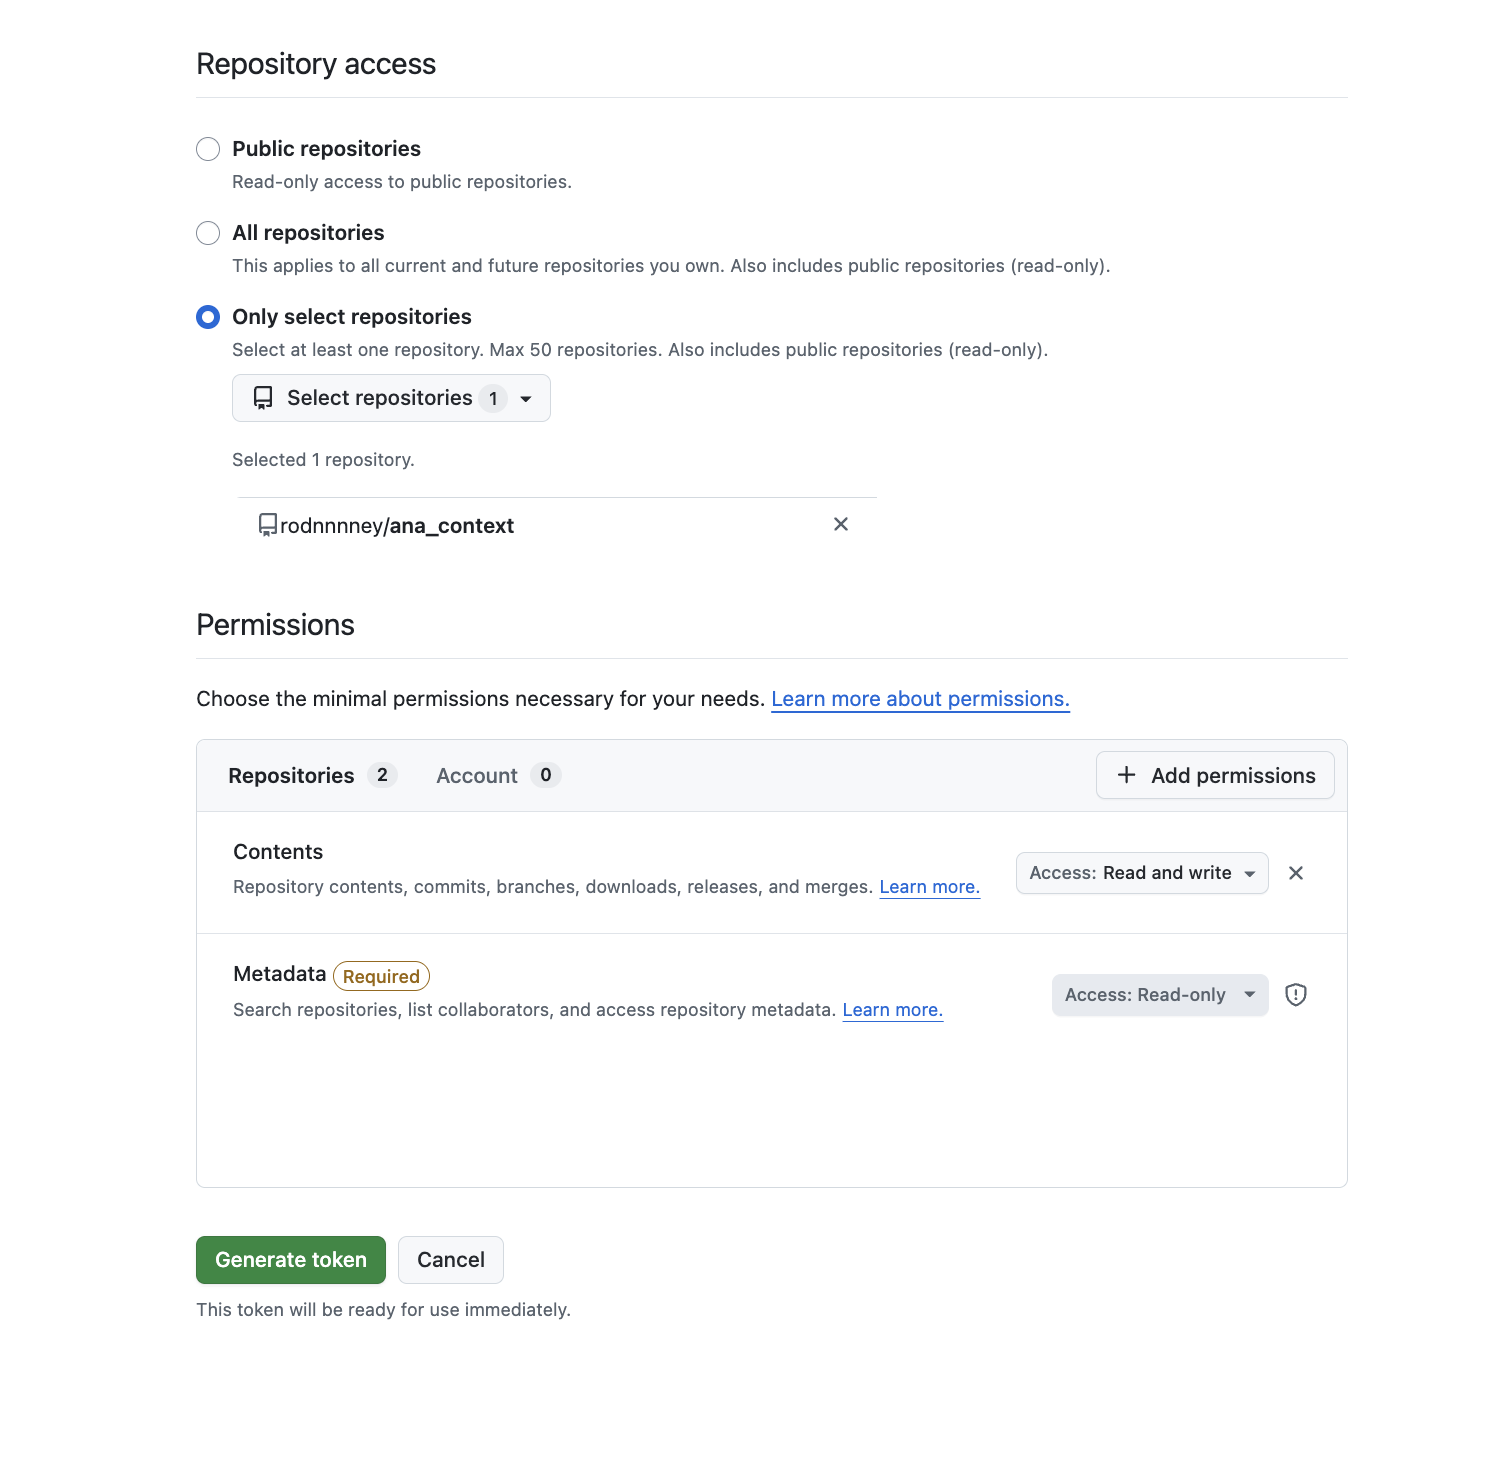
Task: Click Learn more beside the Metadata description
Action: pos(891,1009)
